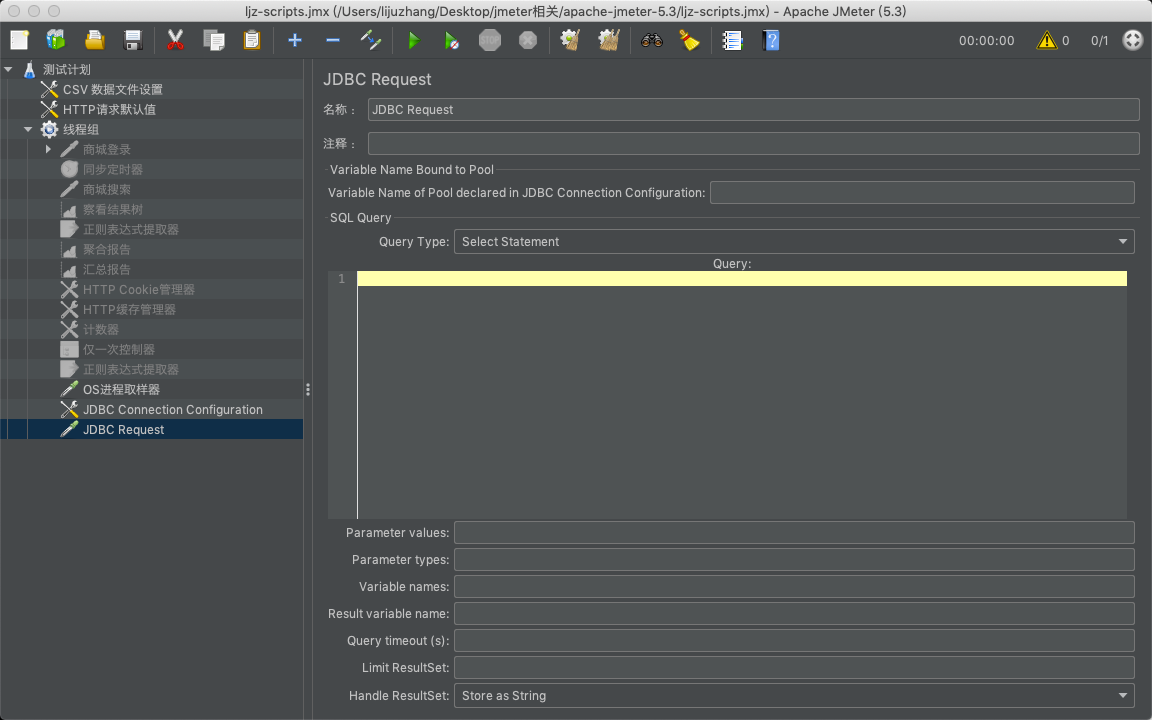Expand all with the plus icon
The image size is (1152, 720).
coord(295,40)
